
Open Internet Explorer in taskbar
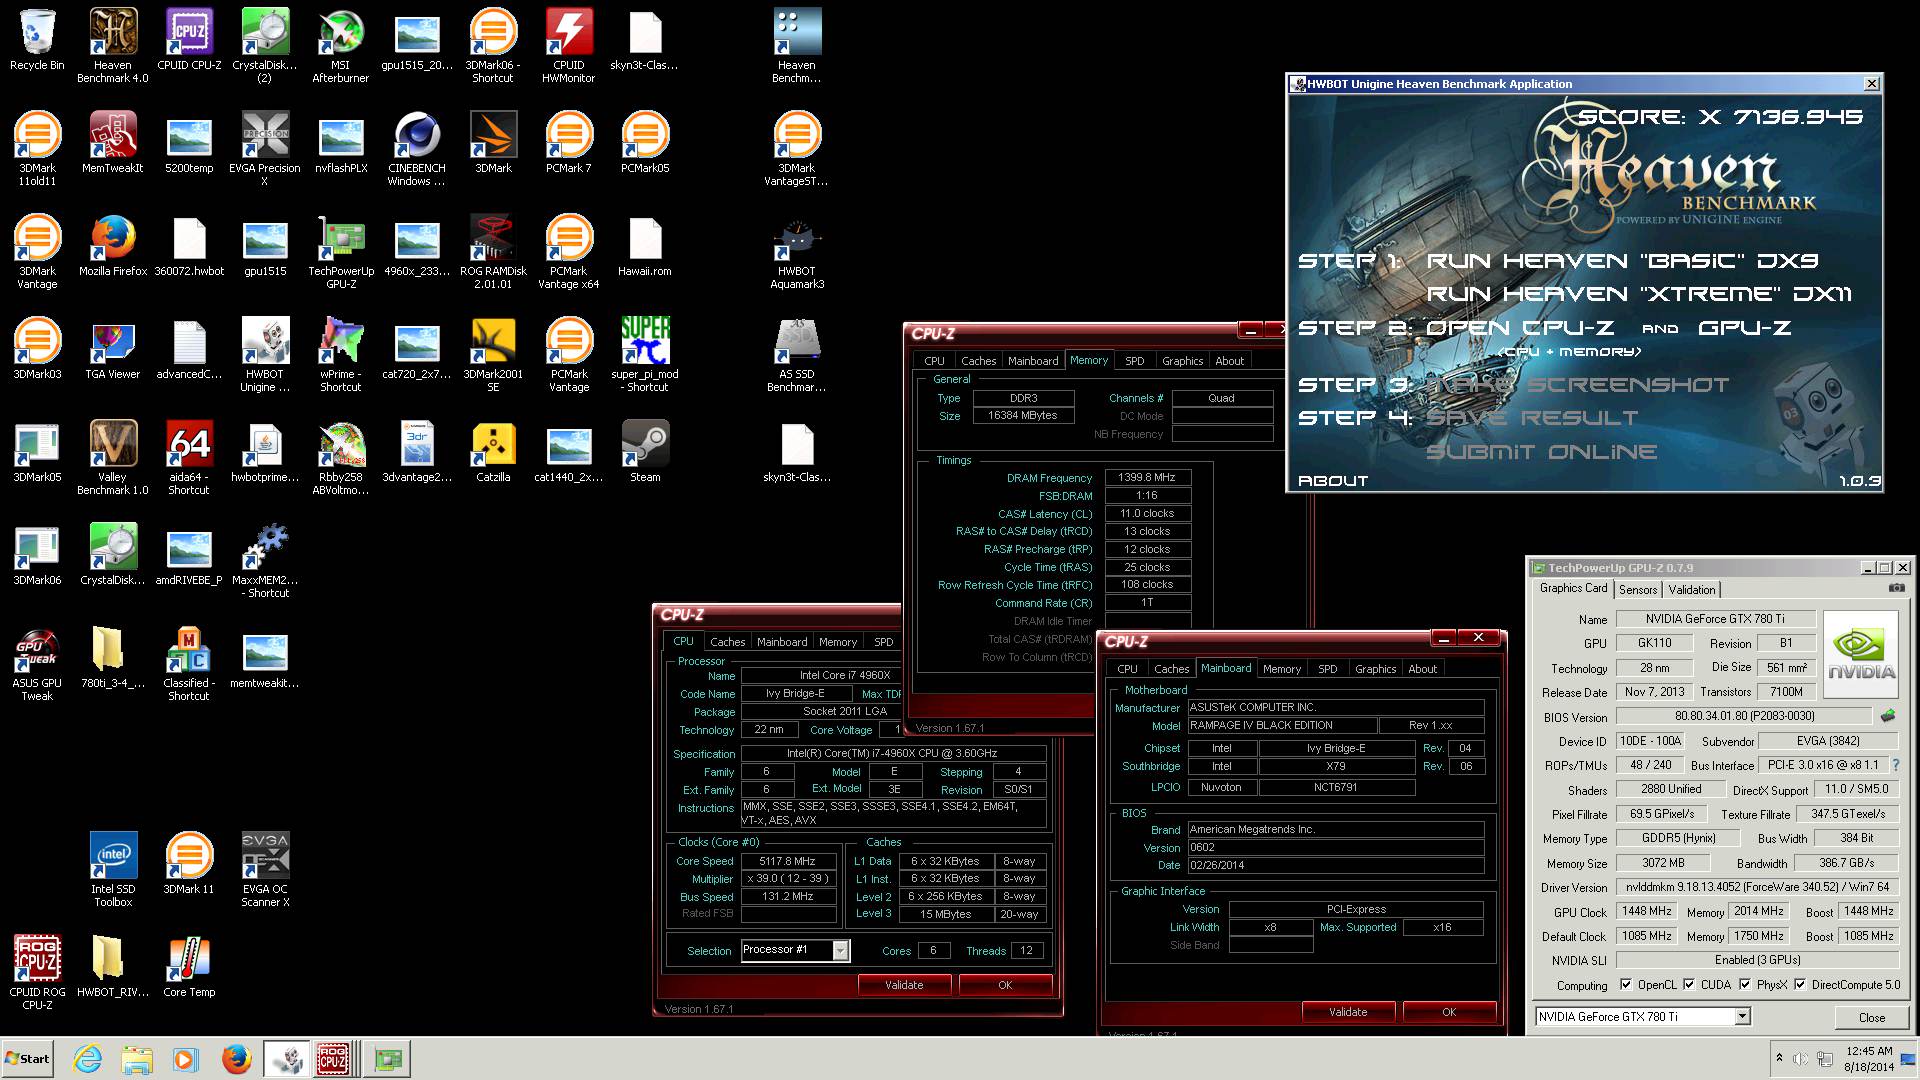88,1058
